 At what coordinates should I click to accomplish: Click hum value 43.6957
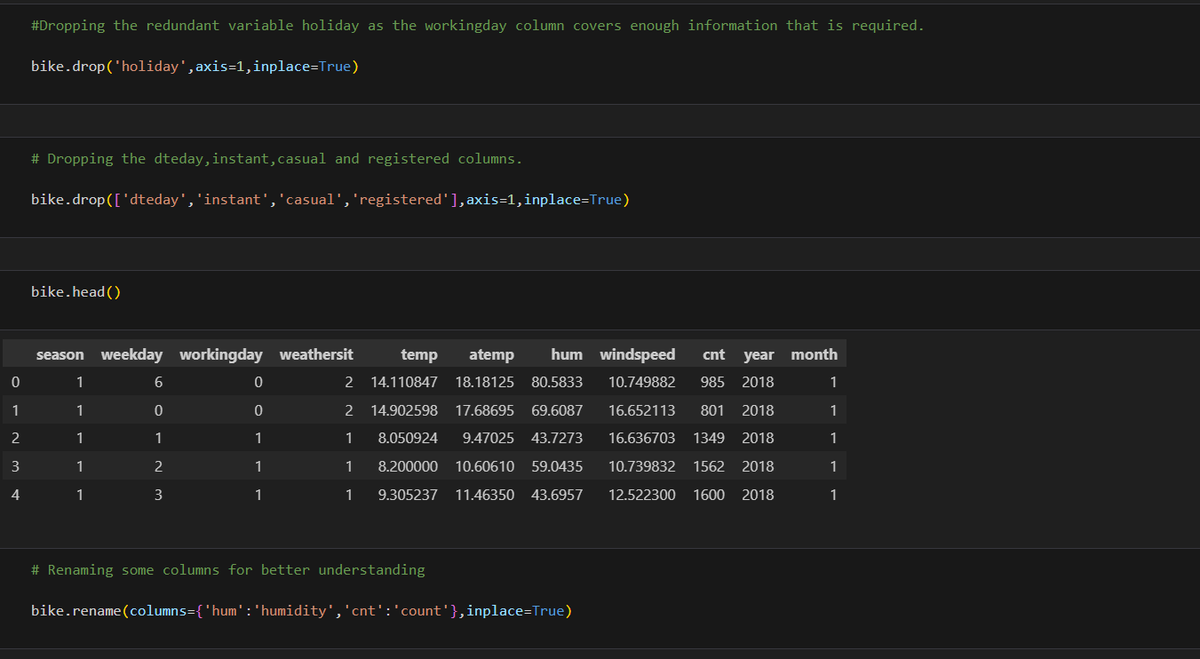(x=557, y=494)
